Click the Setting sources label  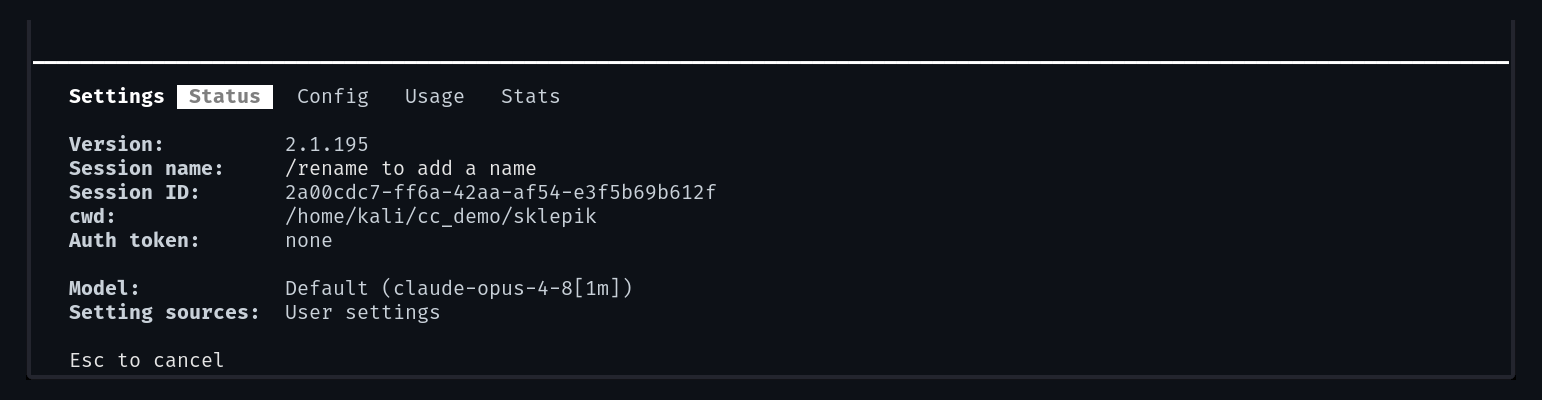coord(165,313)
